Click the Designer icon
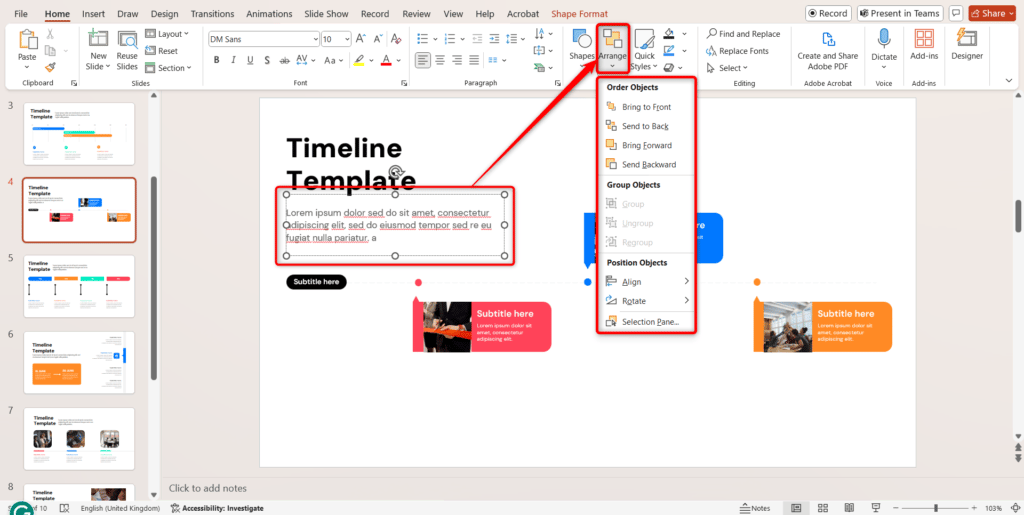This screenshot has width=1024, height=515. pos(966,45)
